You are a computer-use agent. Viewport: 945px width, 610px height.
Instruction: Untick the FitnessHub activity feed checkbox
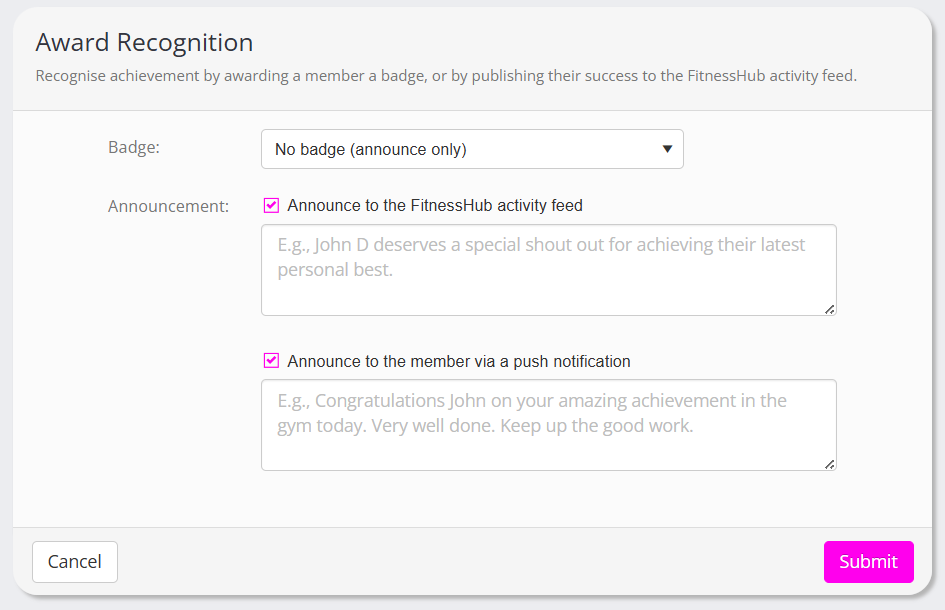[x=271, y=205]
